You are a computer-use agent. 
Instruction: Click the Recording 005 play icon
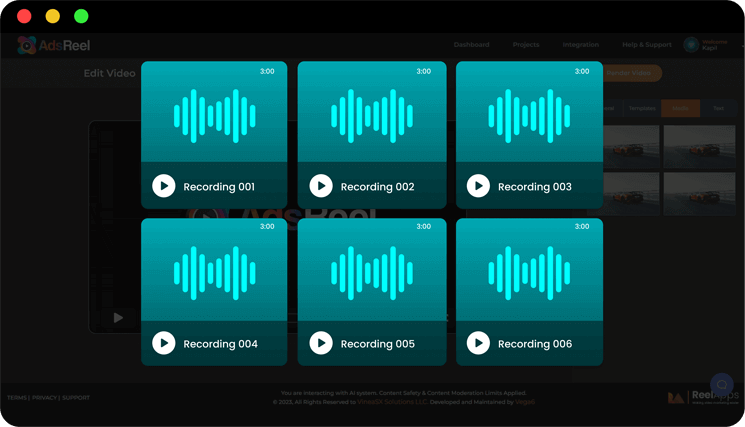click(x=321, y=343)
